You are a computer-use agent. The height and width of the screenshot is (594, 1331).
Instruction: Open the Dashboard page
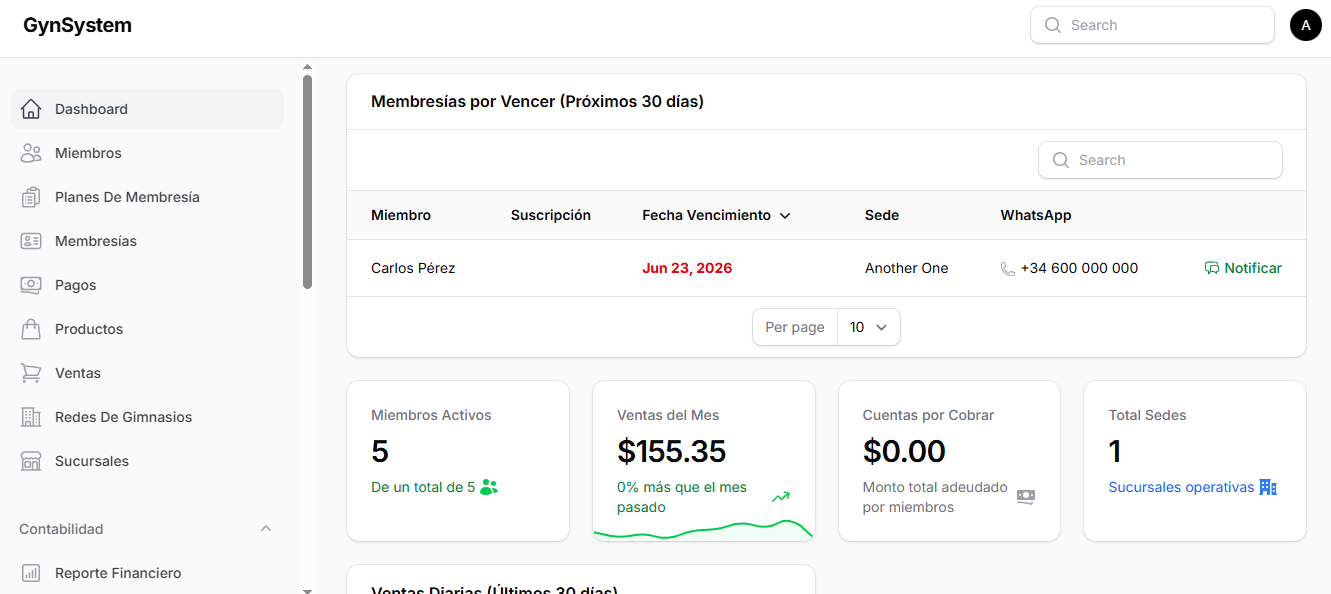click(147, 109)
